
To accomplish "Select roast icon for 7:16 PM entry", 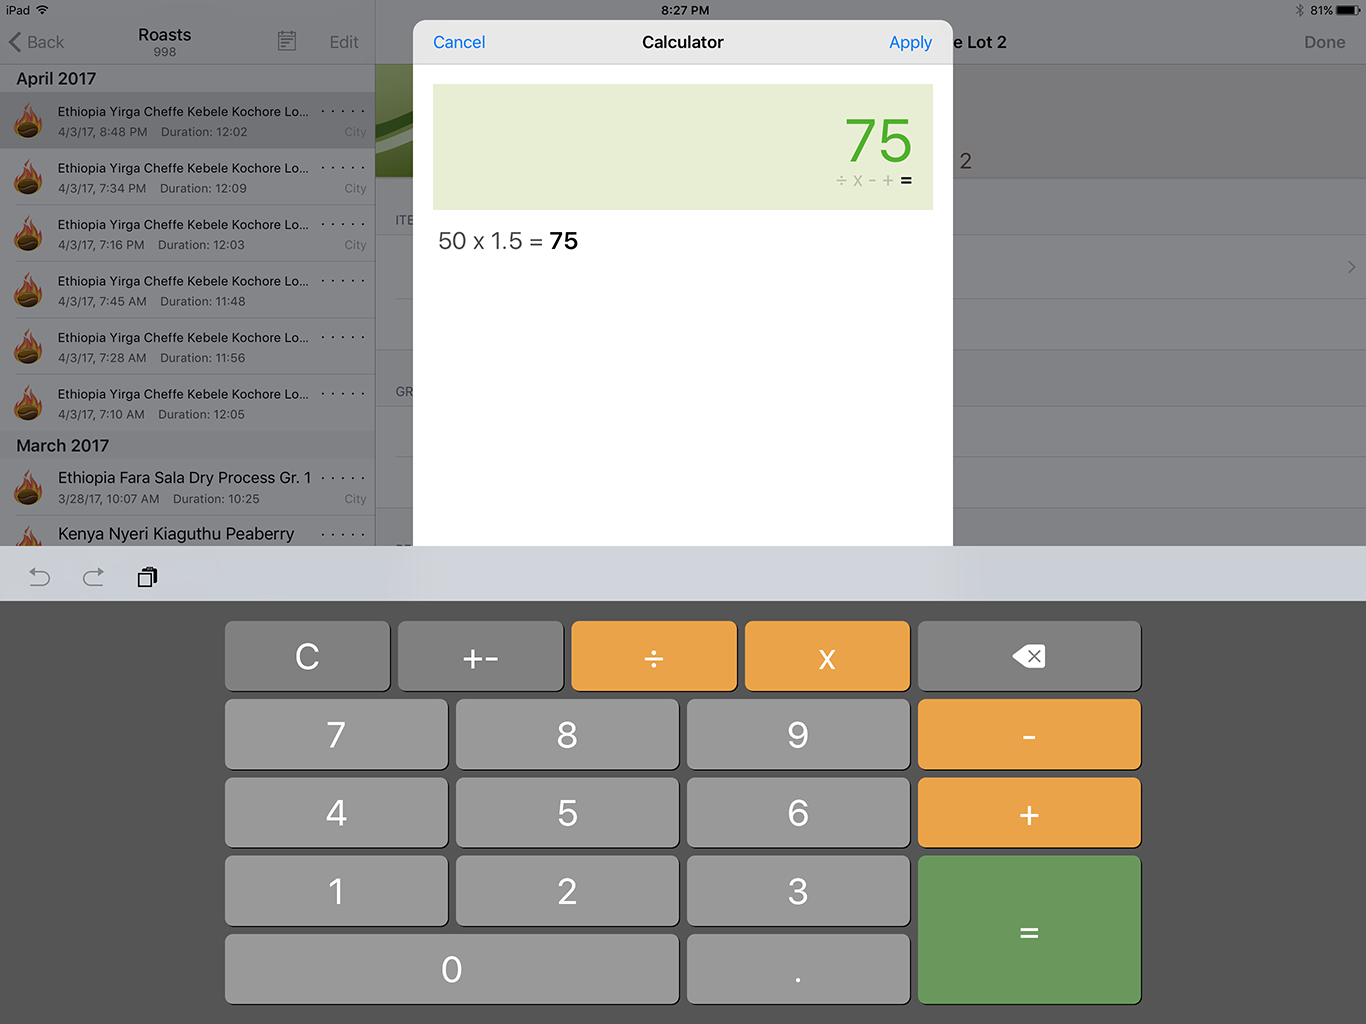I will point(28,234).
